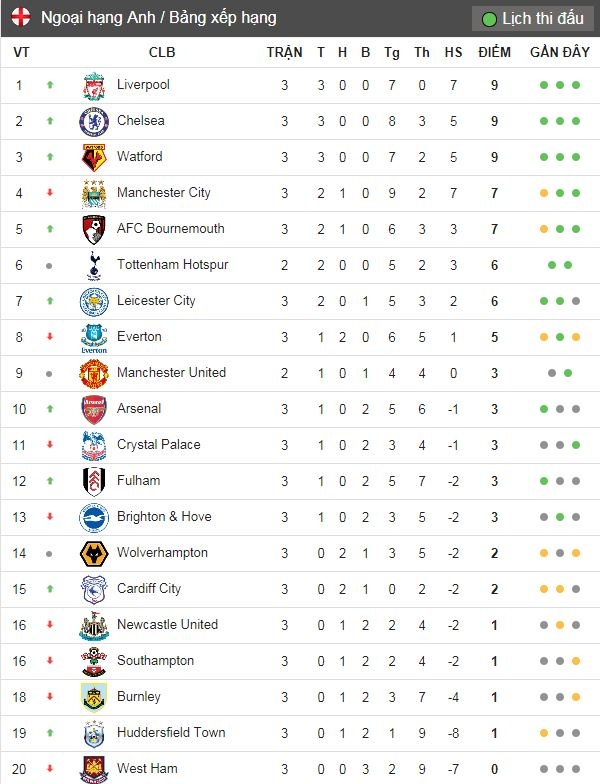Click the GẦN ĐÂY column header
The height and width of the screenshot is (784, 600).
(x=559, y=53)
